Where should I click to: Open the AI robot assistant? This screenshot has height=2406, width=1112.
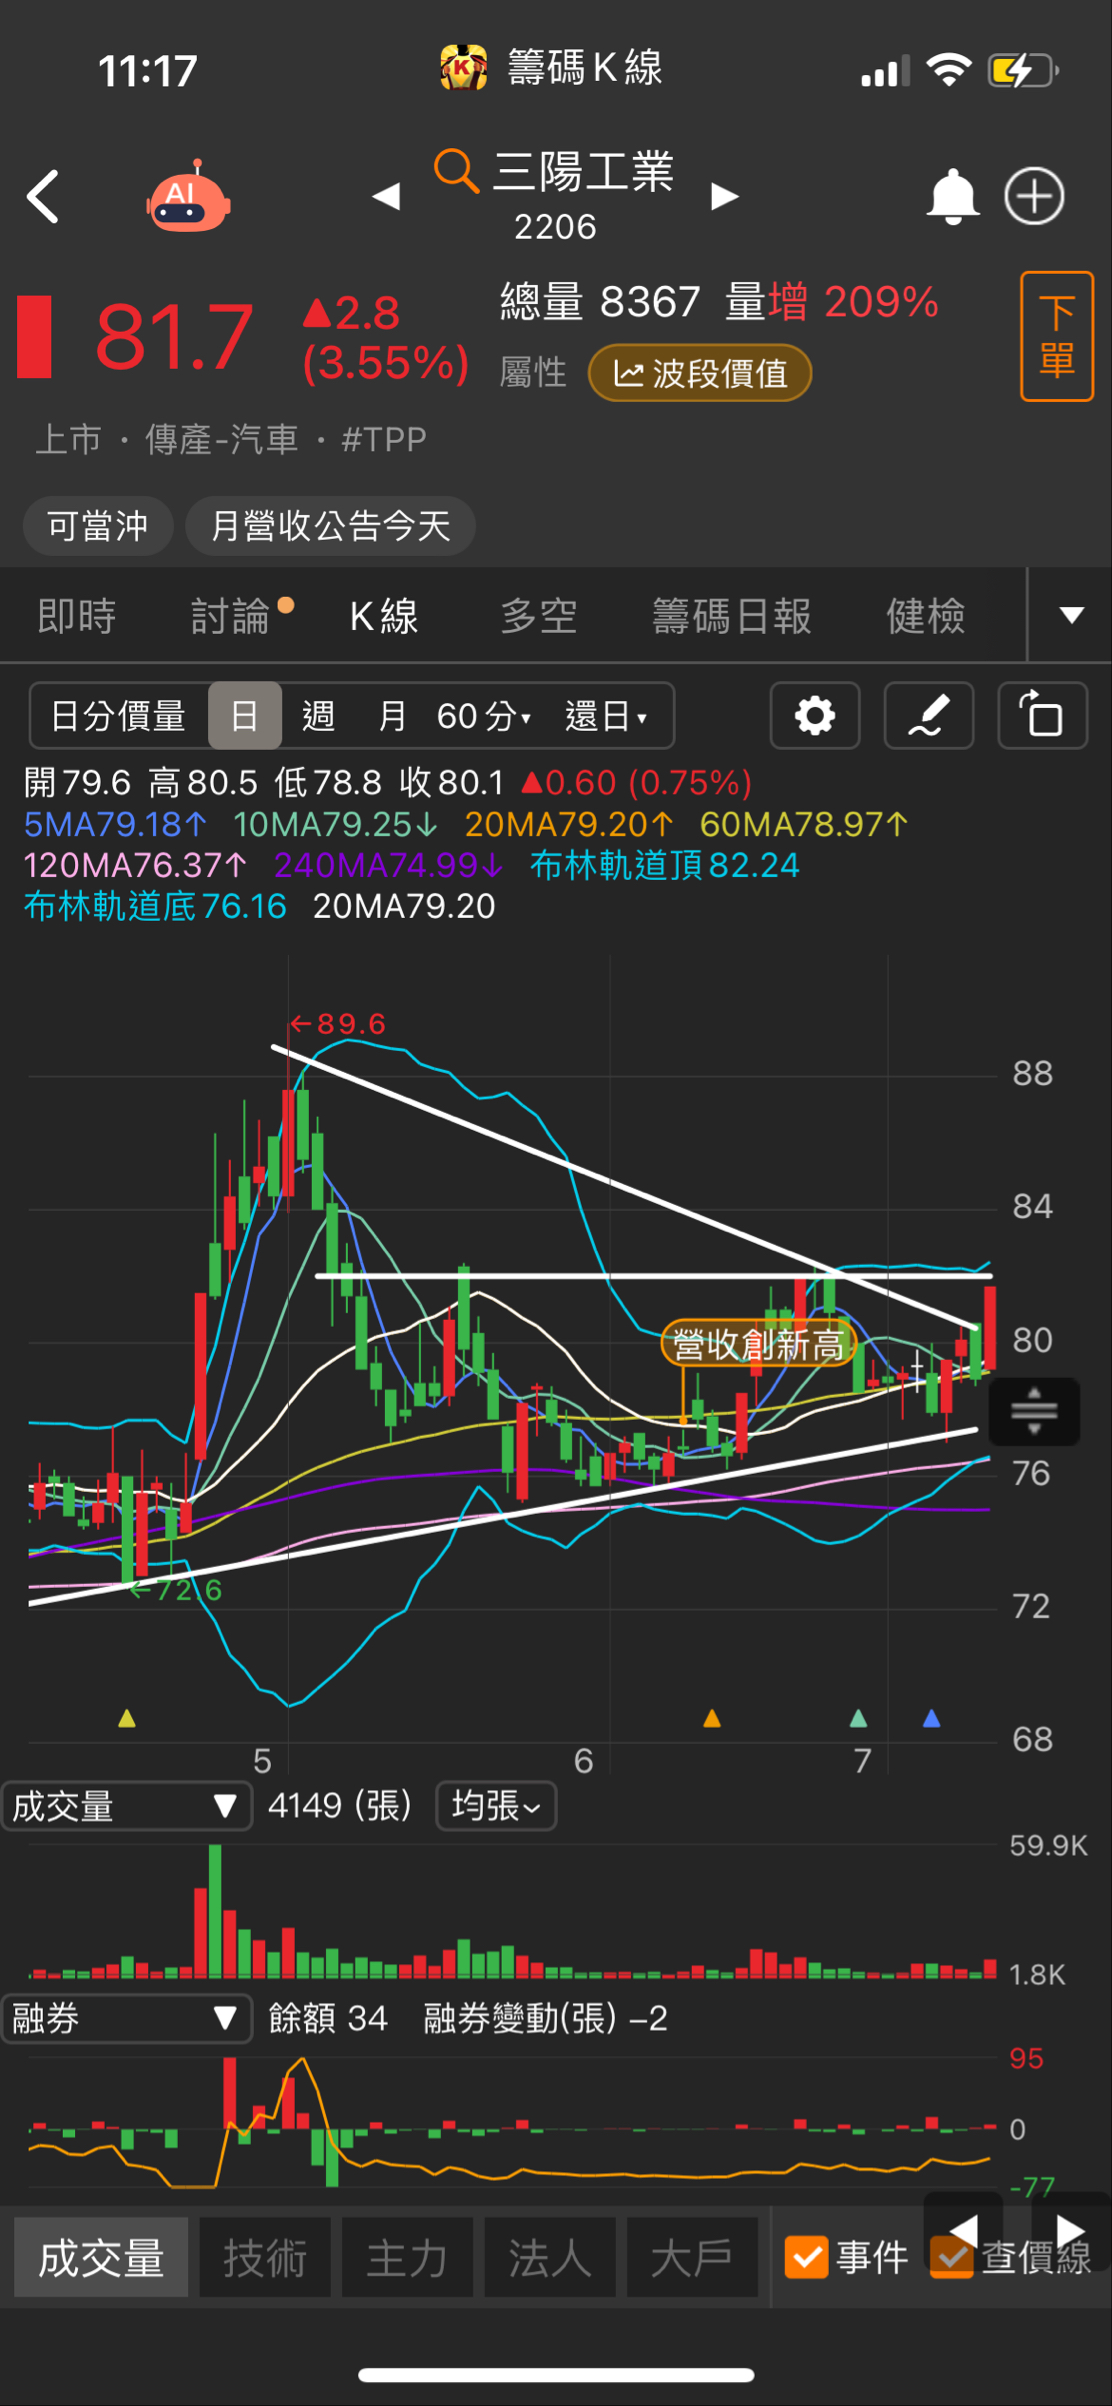tap(188, 196)
